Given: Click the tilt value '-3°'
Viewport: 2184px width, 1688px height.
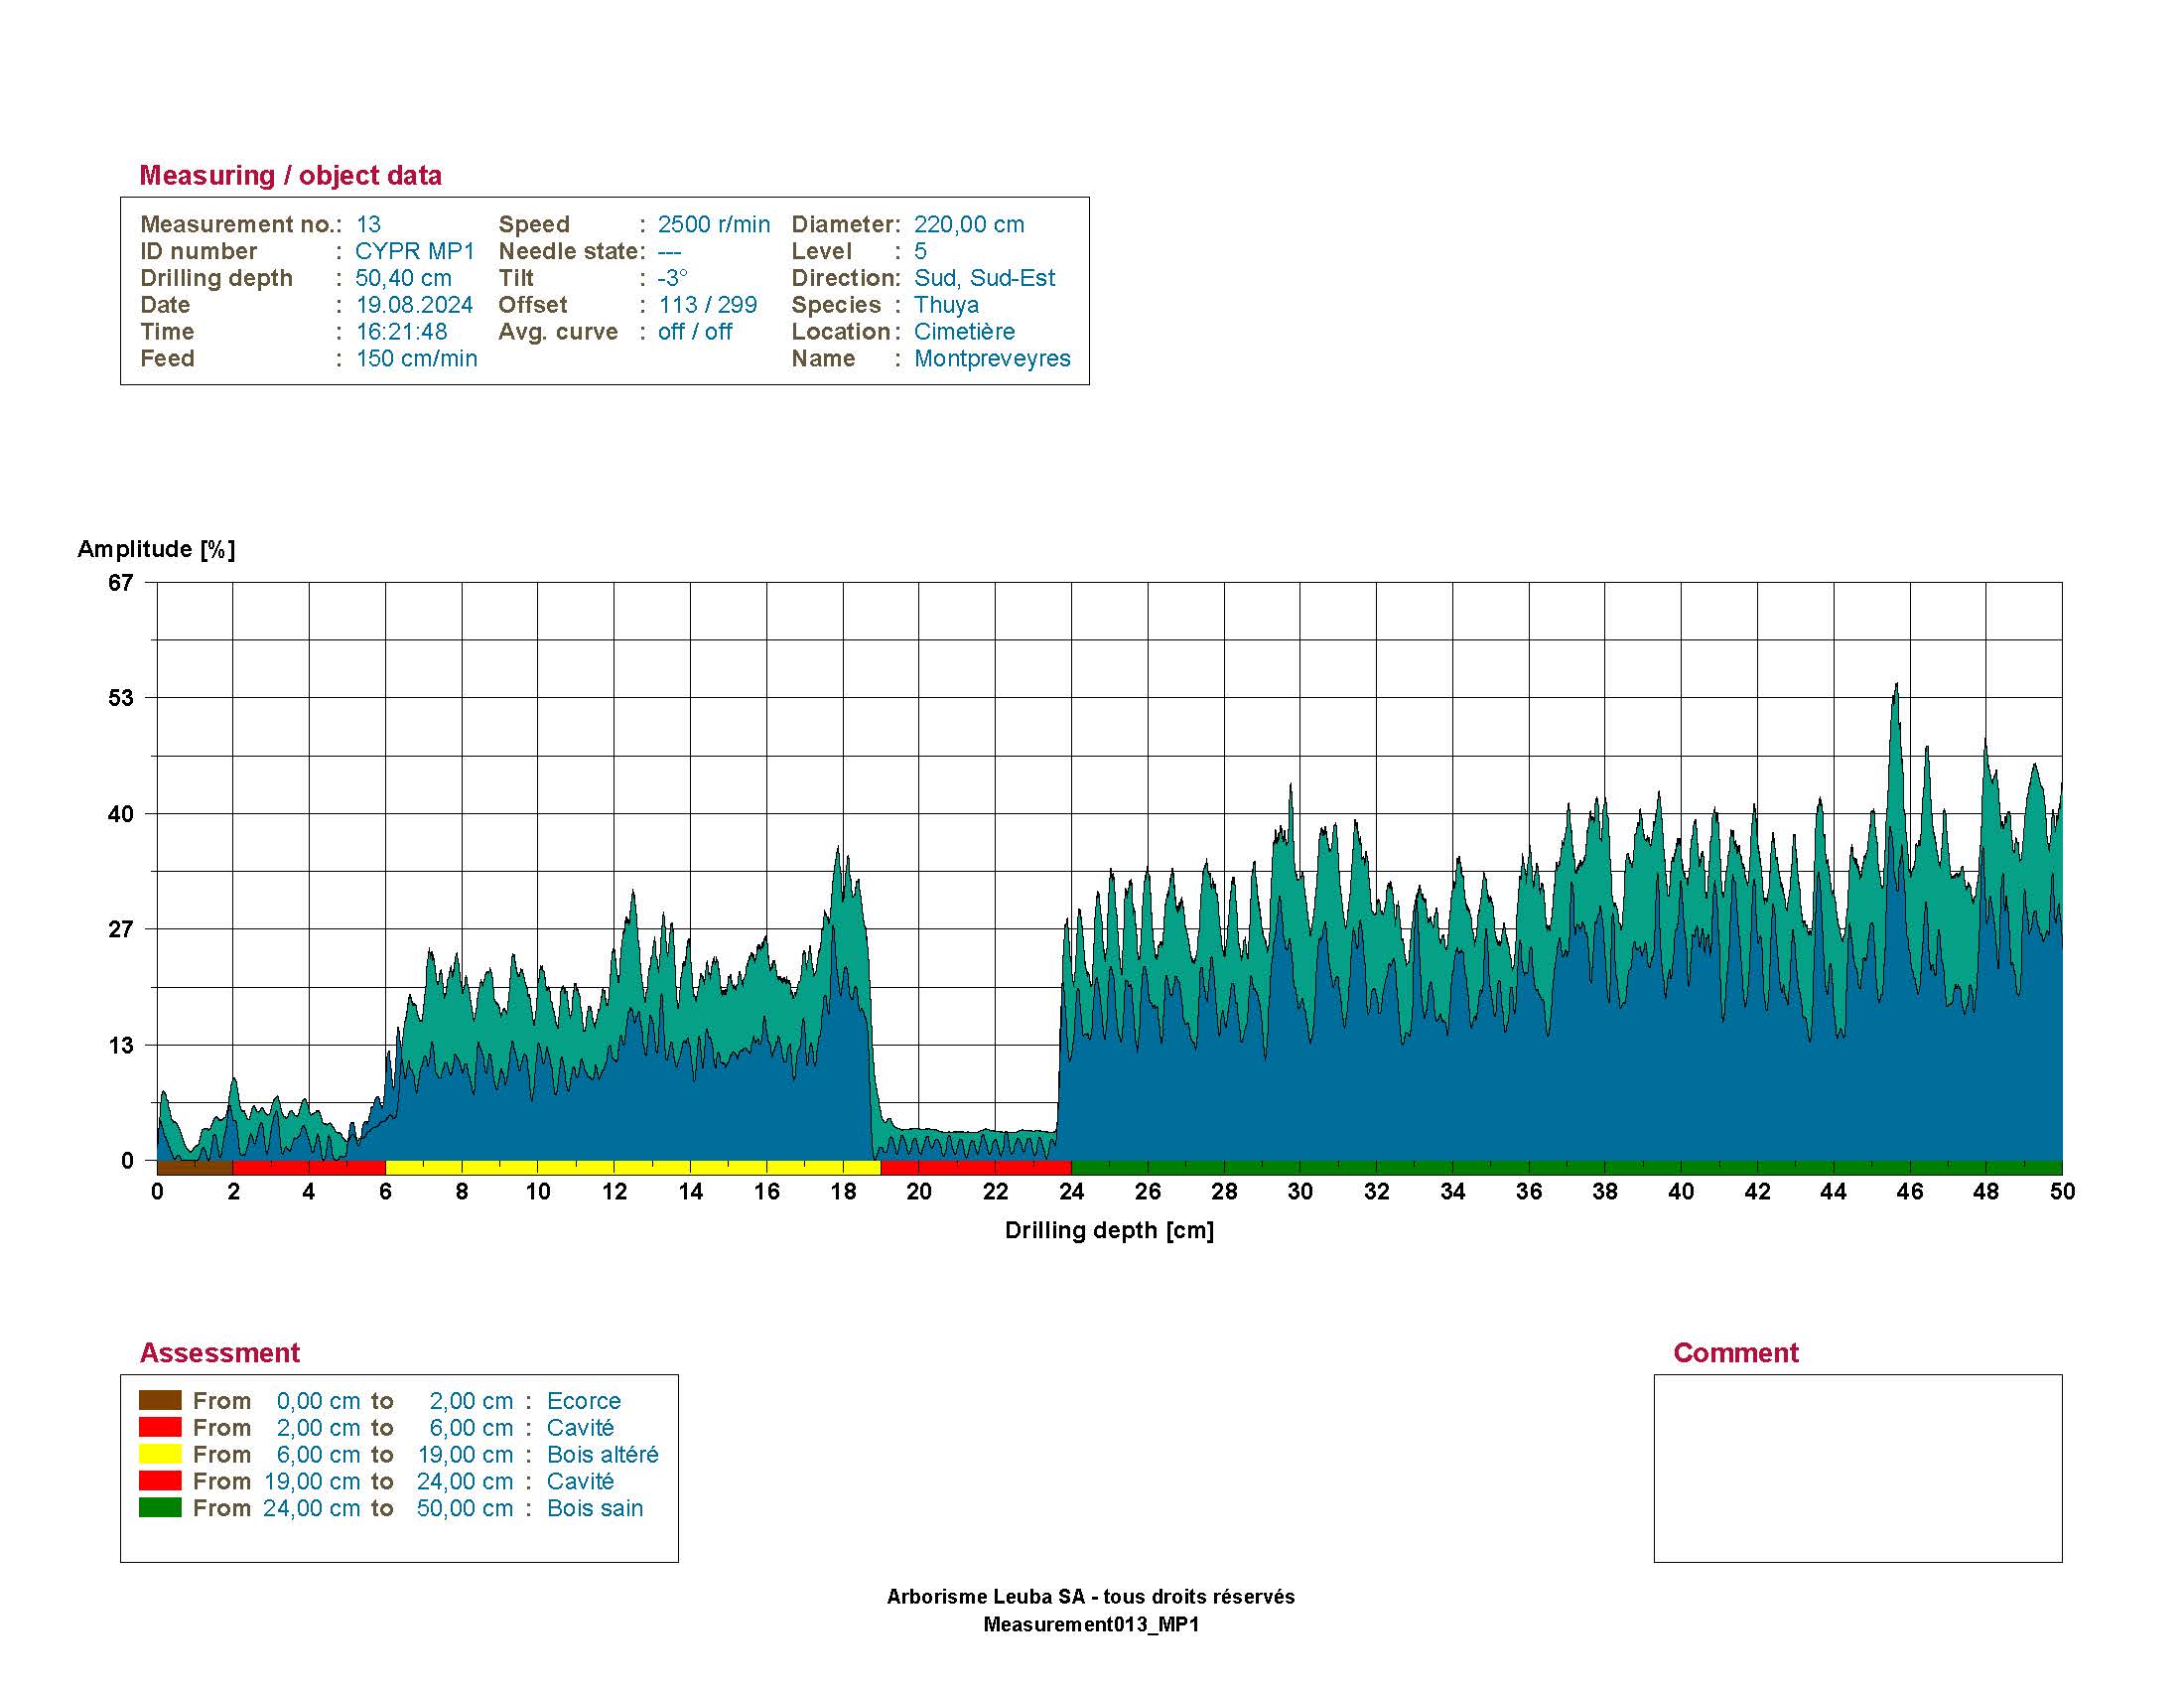Looking at the screenshot, I should (x=672, y=278).
